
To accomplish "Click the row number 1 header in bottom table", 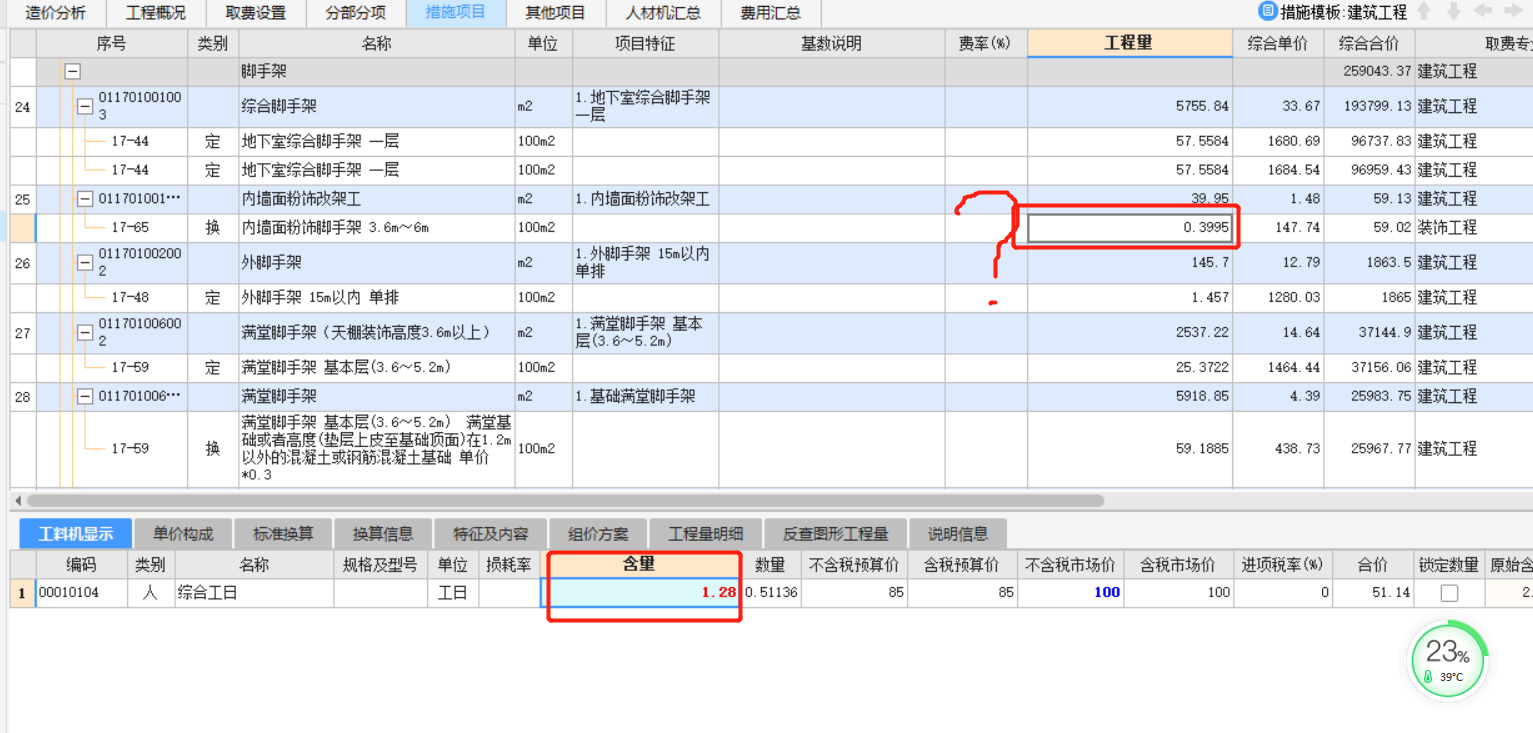I will tap(22, 593).
